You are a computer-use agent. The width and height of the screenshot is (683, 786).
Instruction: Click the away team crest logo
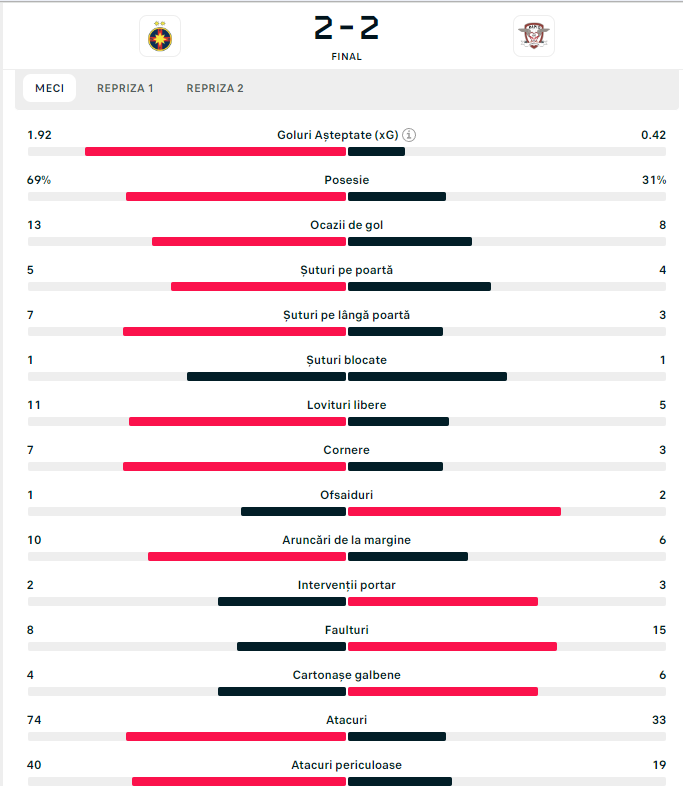point(534,36)
